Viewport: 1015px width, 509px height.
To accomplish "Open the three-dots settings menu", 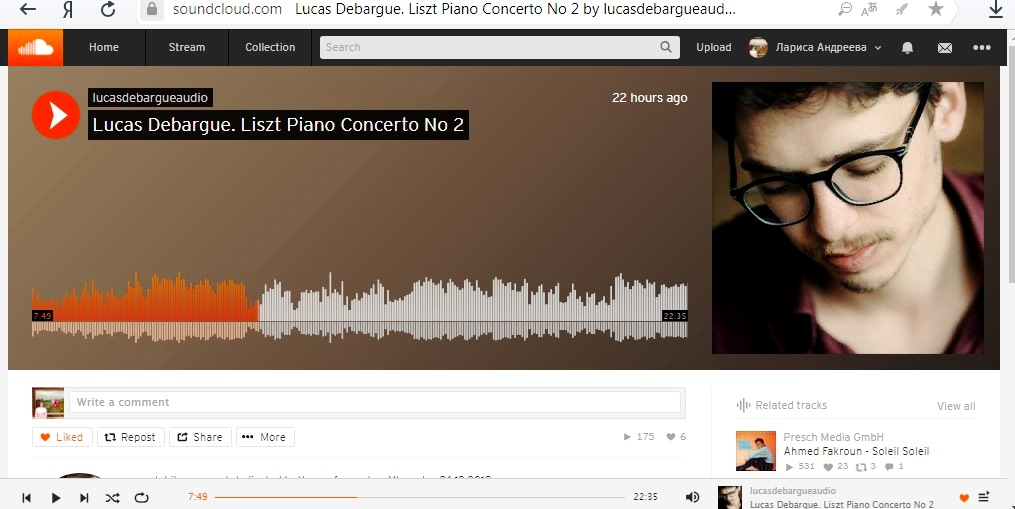I will click(982, 47).
